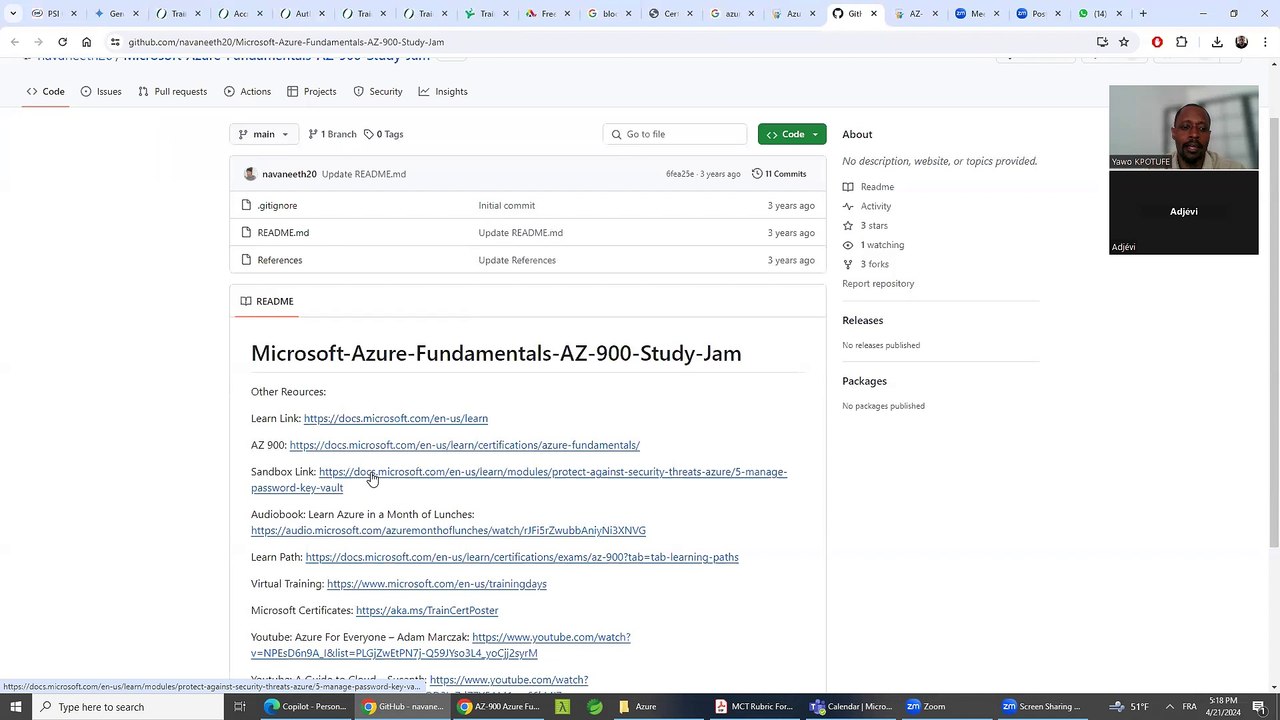Click Yawo KPOTUFE's video thumbnail
The height and width of the screenshot is (720, 1280).
click(1184, 127)
